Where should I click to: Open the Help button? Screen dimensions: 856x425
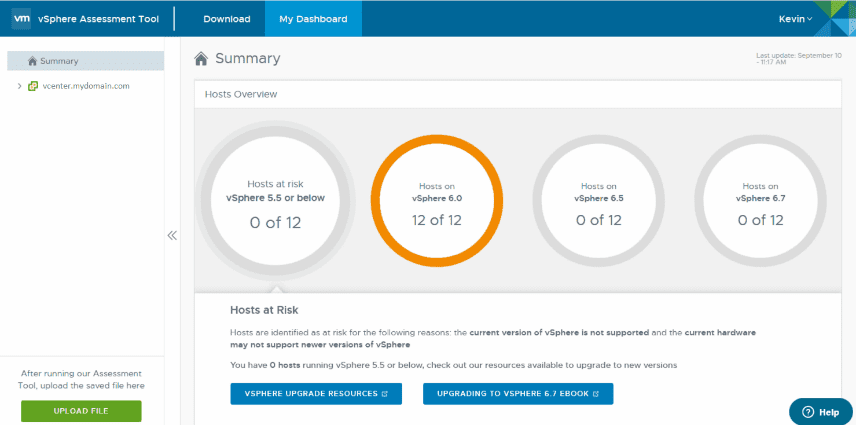point(820,411)
